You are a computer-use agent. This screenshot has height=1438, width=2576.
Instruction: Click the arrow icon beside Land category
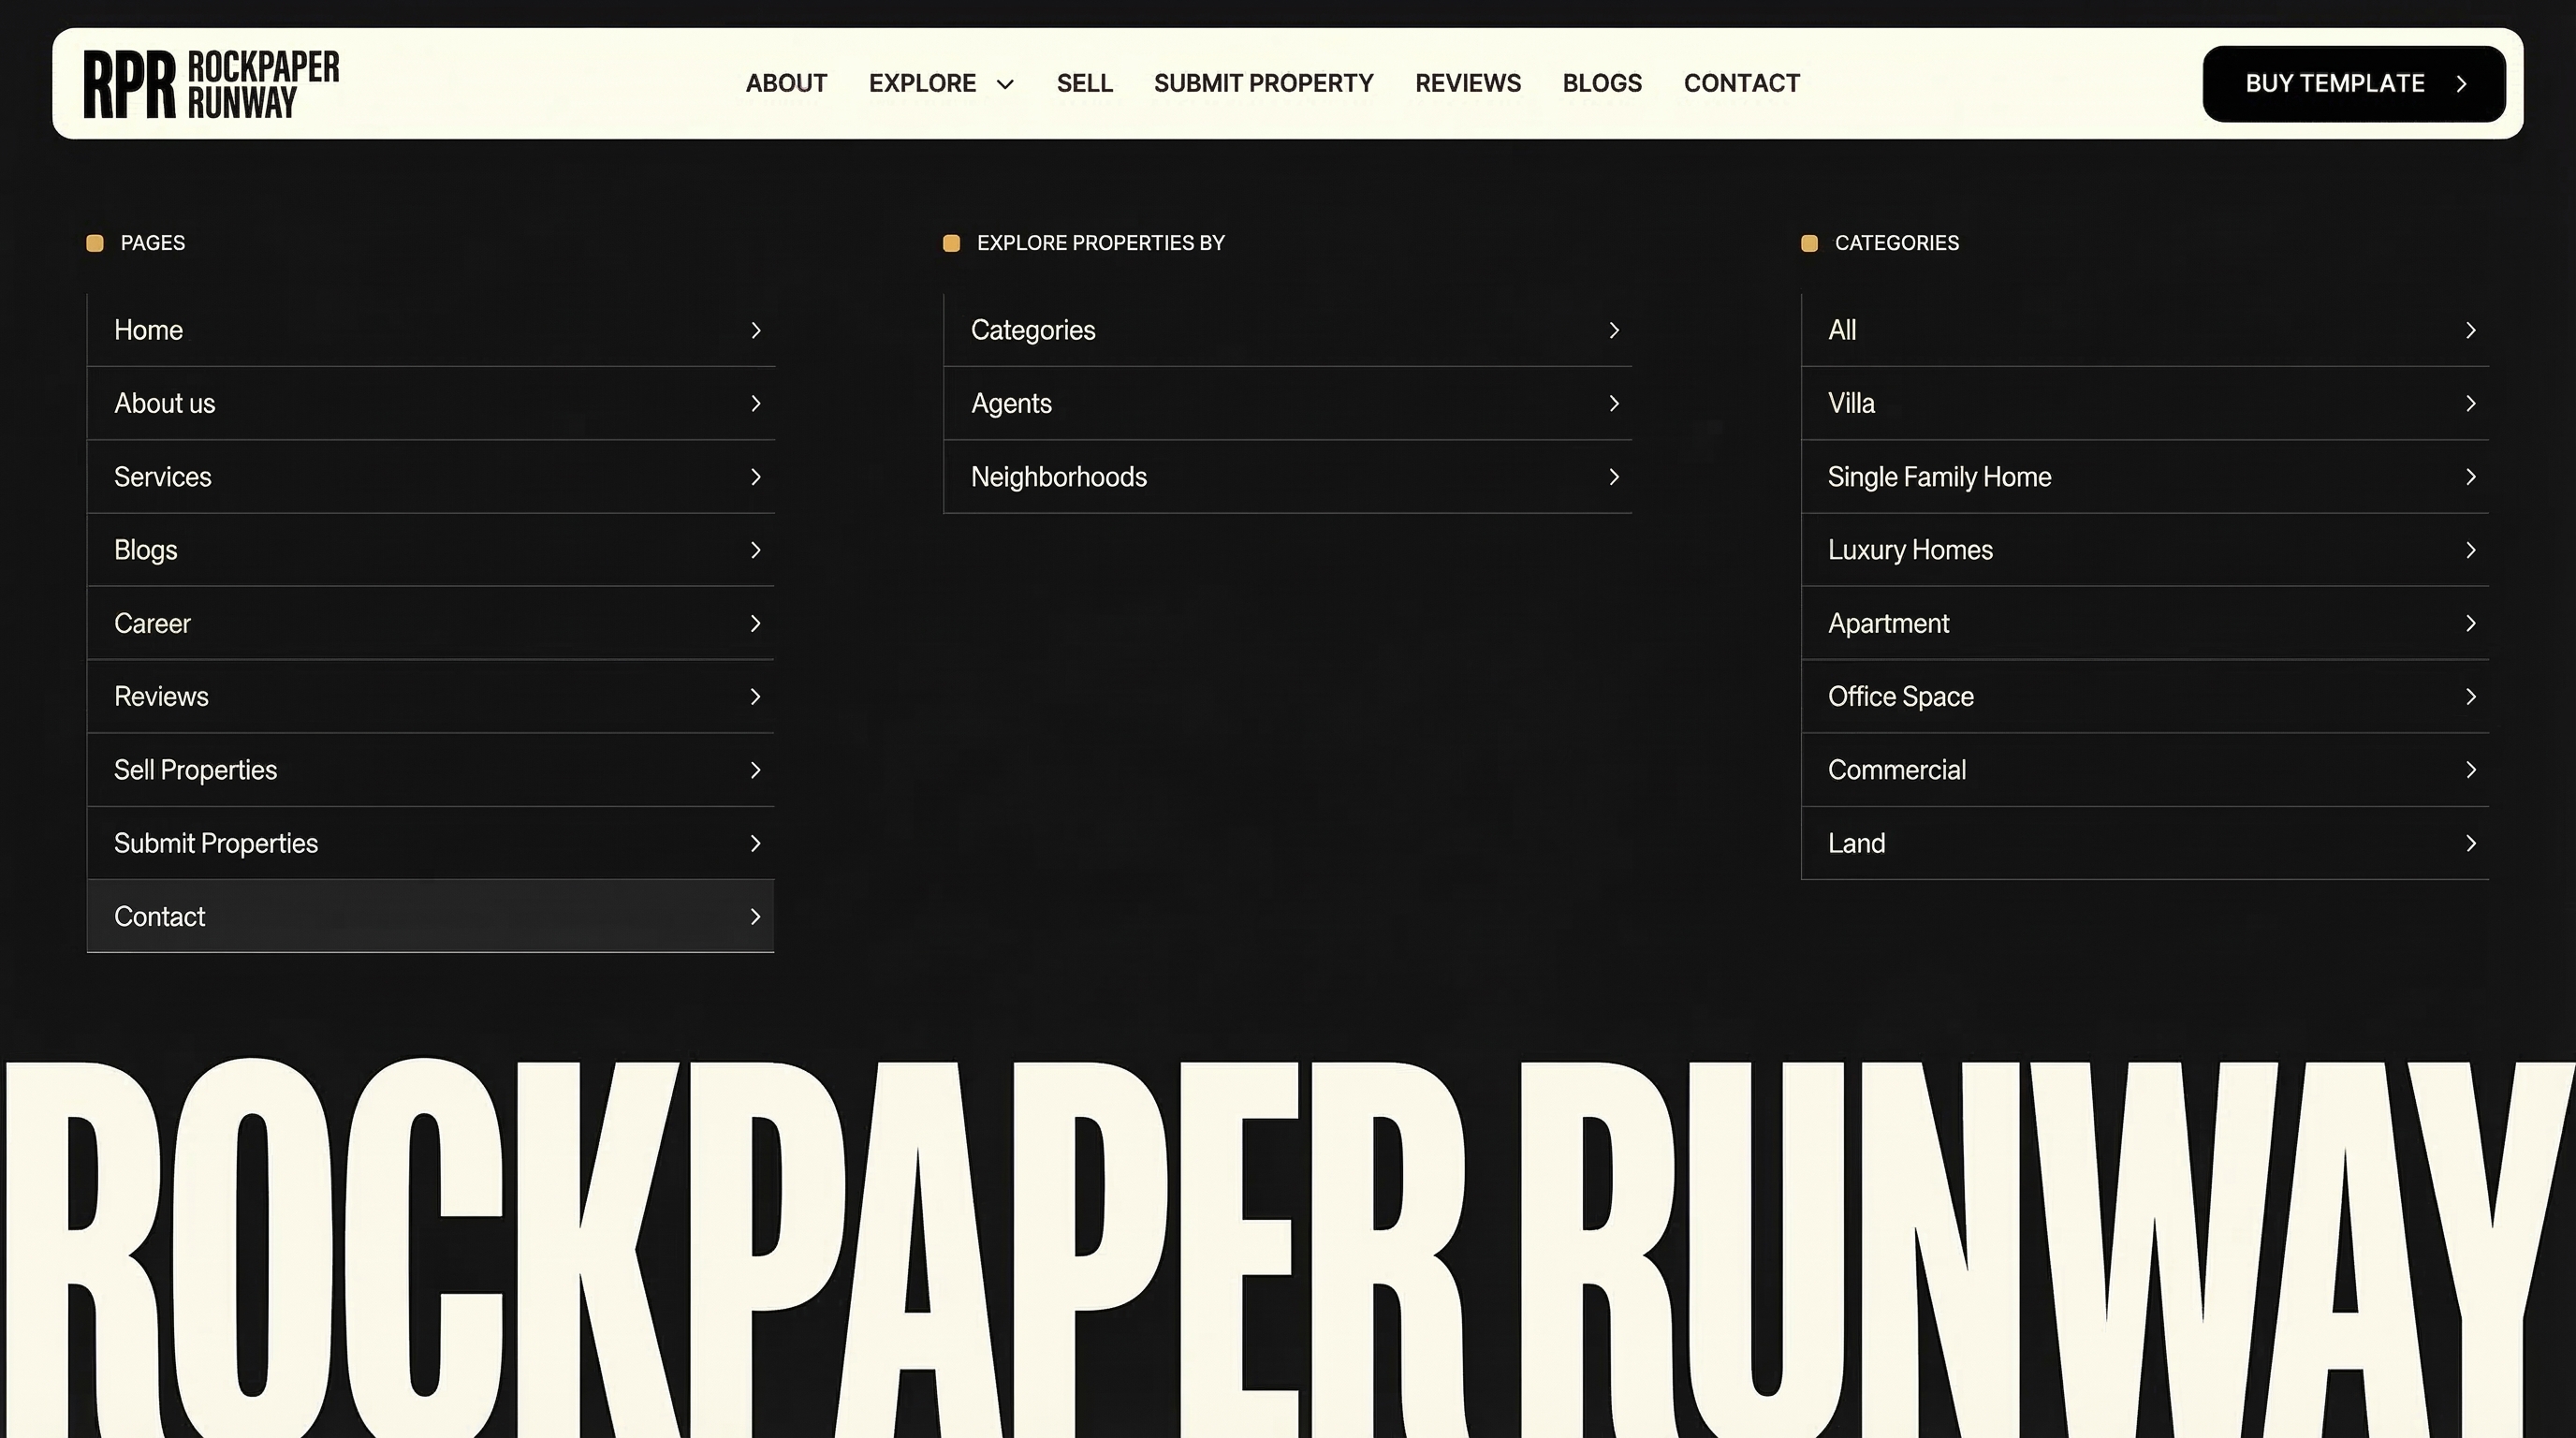click(x=2470, y=843)
